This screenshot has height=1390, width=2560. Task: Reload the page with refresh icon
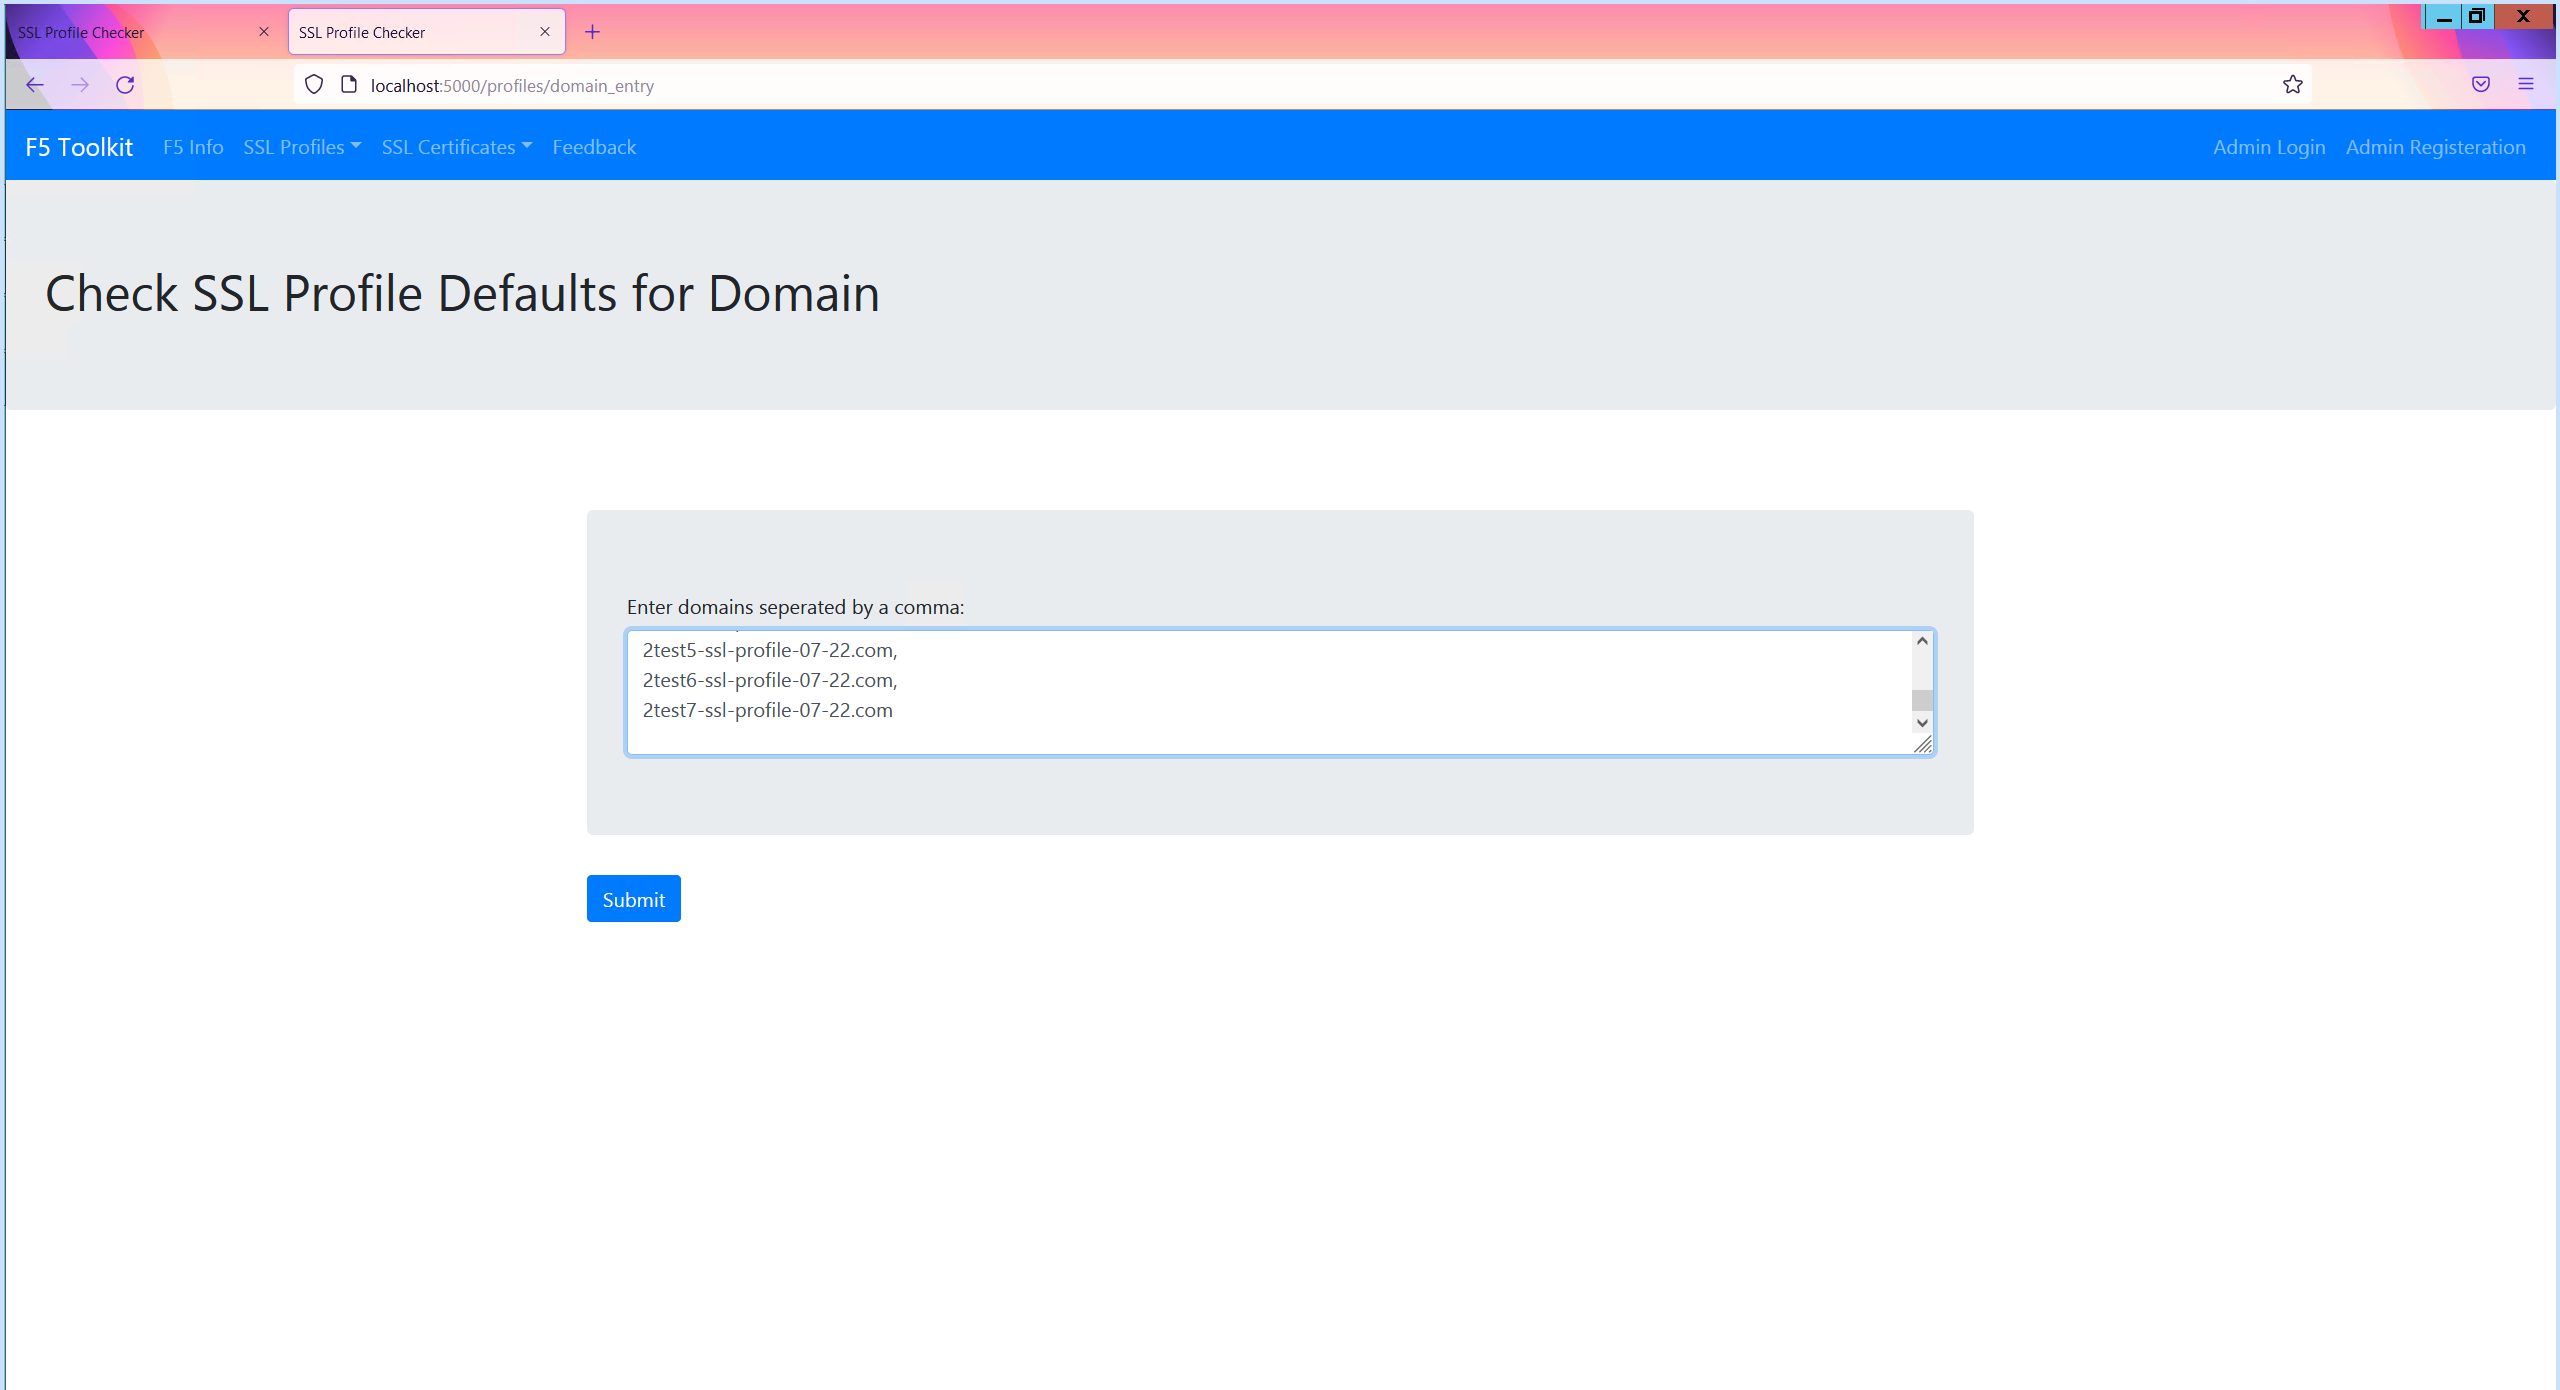[x=125, y=85]
